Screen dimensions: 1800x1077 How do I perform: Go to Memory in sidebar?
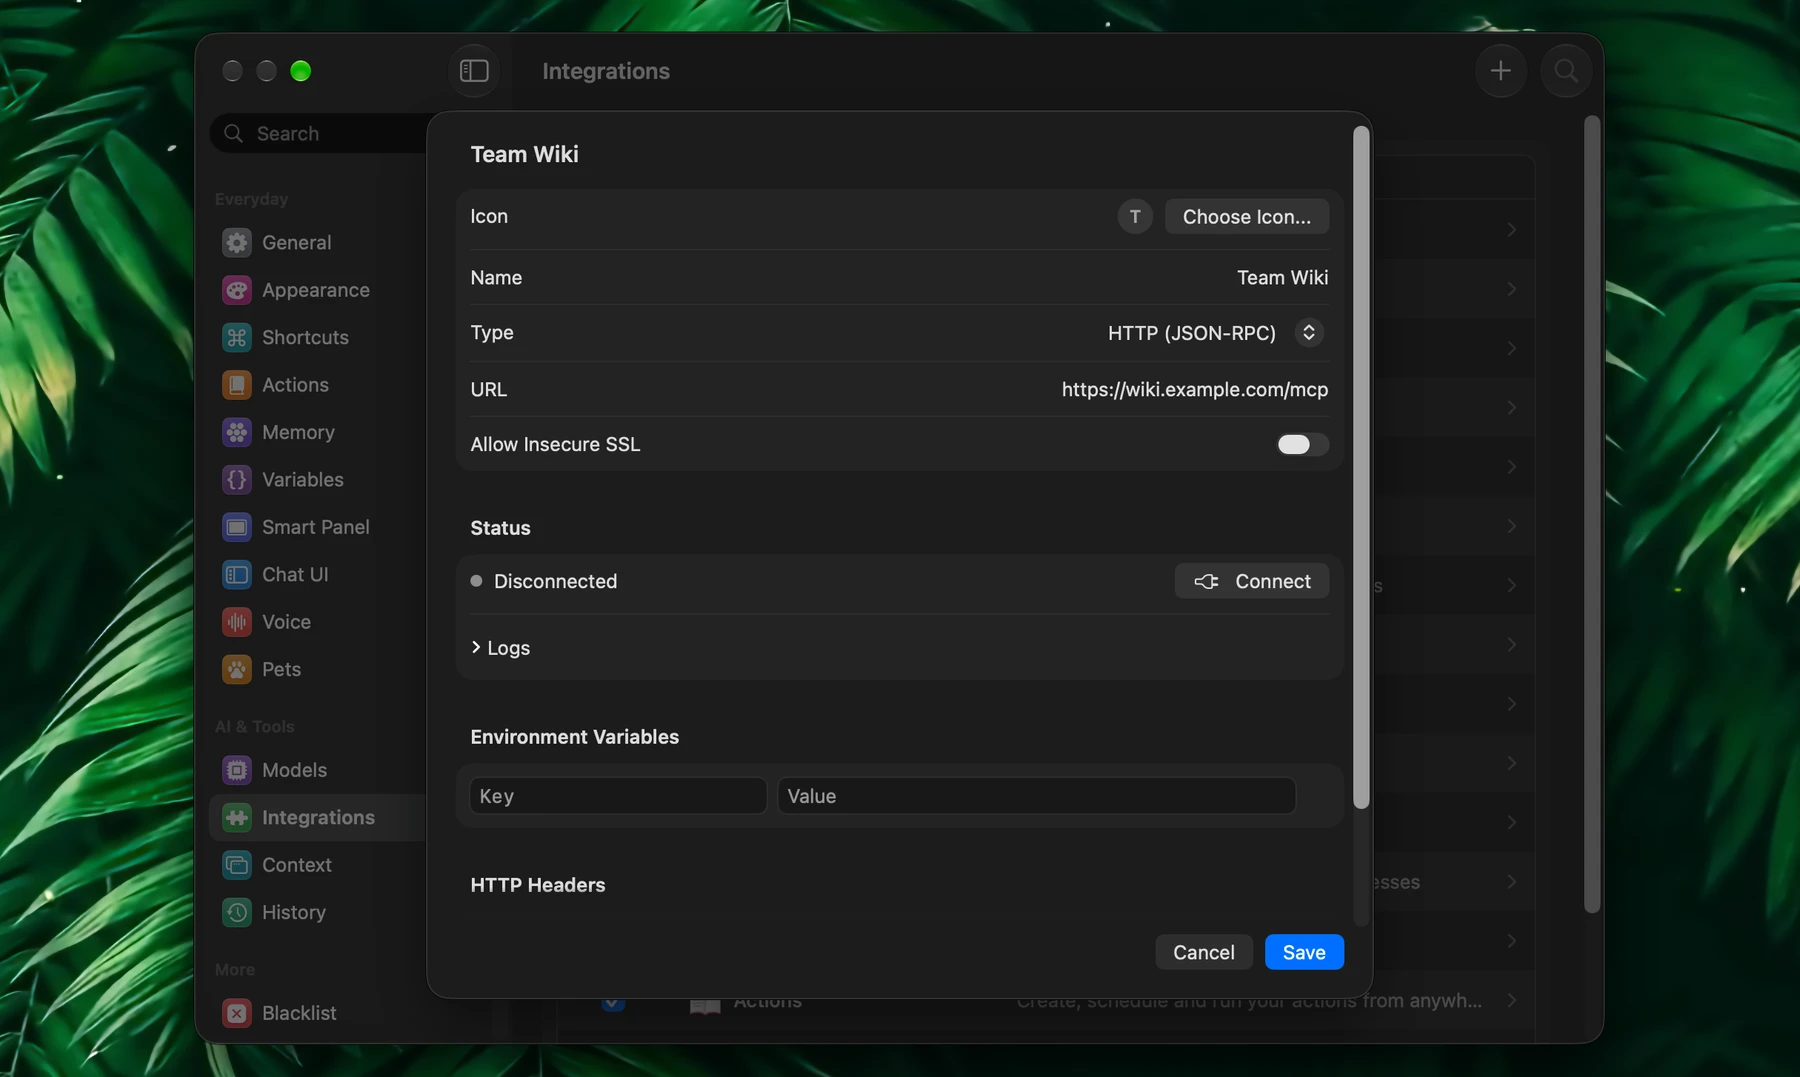(298, 432)
